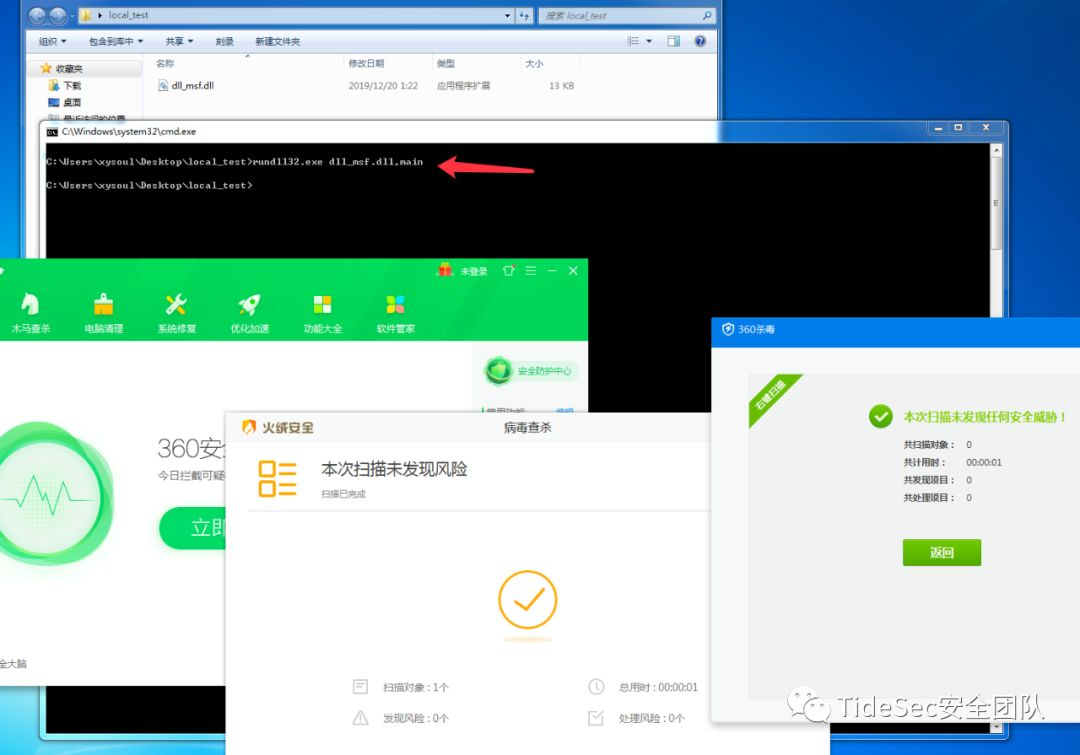This screenshot has width=1080, height=755.
Task: Click the cmd window scrollbar up arrow
Action: 996,149
